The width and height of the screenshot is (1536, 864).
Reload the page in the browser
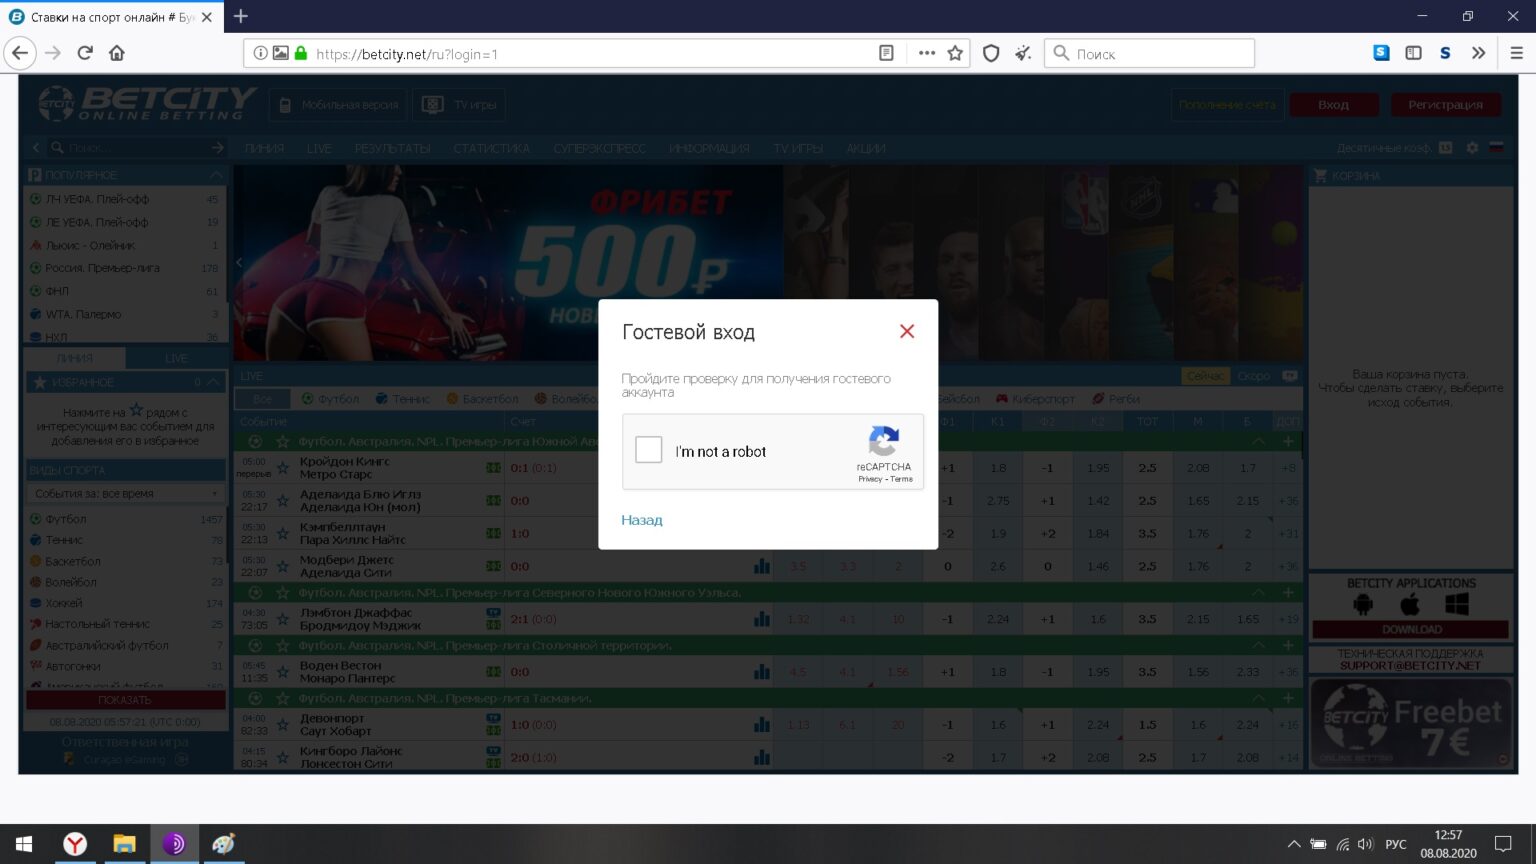pos(85,53)
